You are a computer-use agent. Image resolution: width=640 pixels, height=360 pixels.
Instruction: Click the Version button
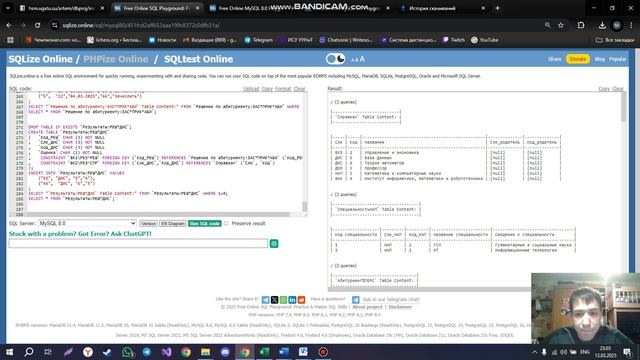(x=148, y=223)
